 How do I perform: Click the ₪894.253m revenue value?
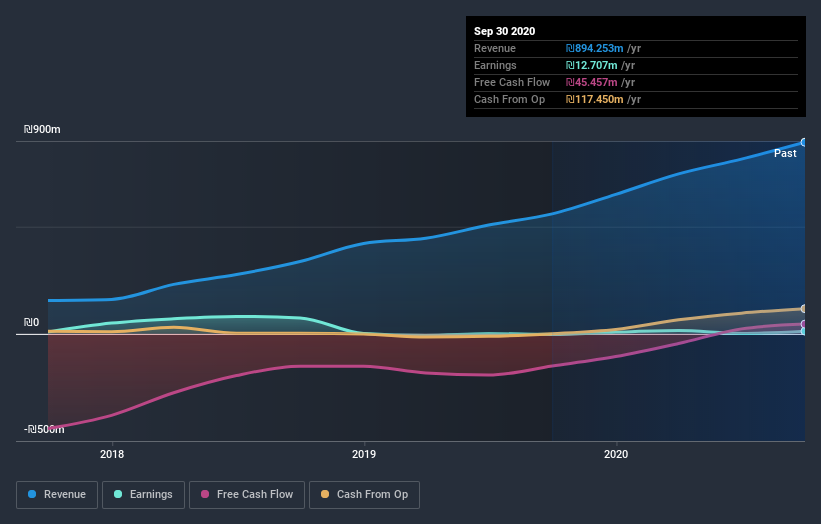pyautogui.click(x=594, y=48)
